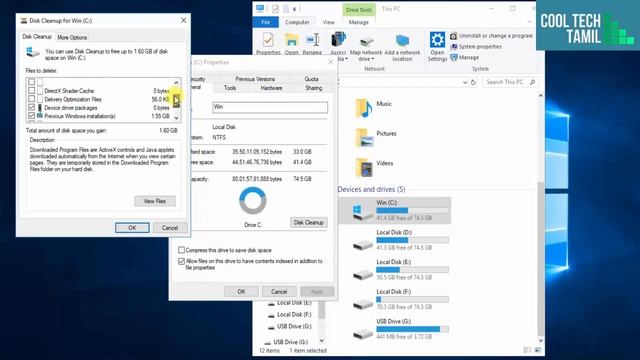This screenshot has height=360, width=640.
Task: Click the This PC vertical scrollbar down arrow
Action: tap(541, 341)
